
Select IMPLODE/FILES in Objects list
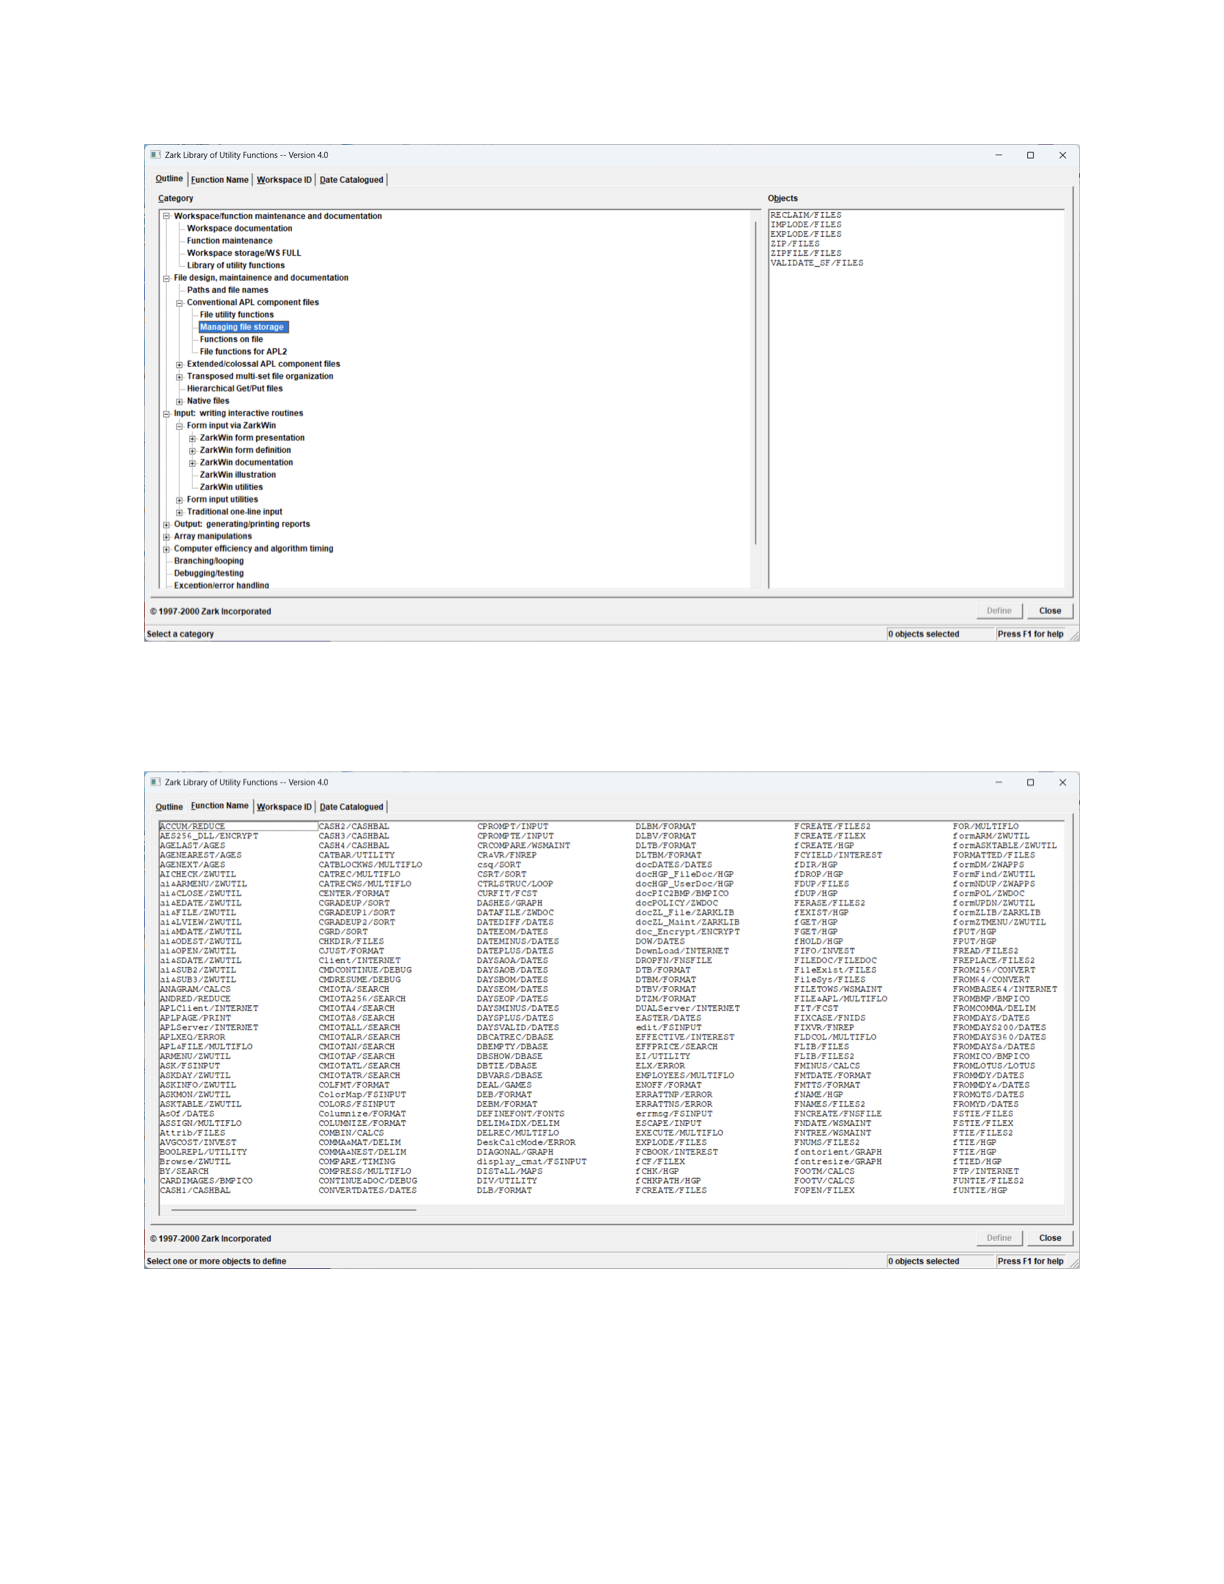pos(806,225)
